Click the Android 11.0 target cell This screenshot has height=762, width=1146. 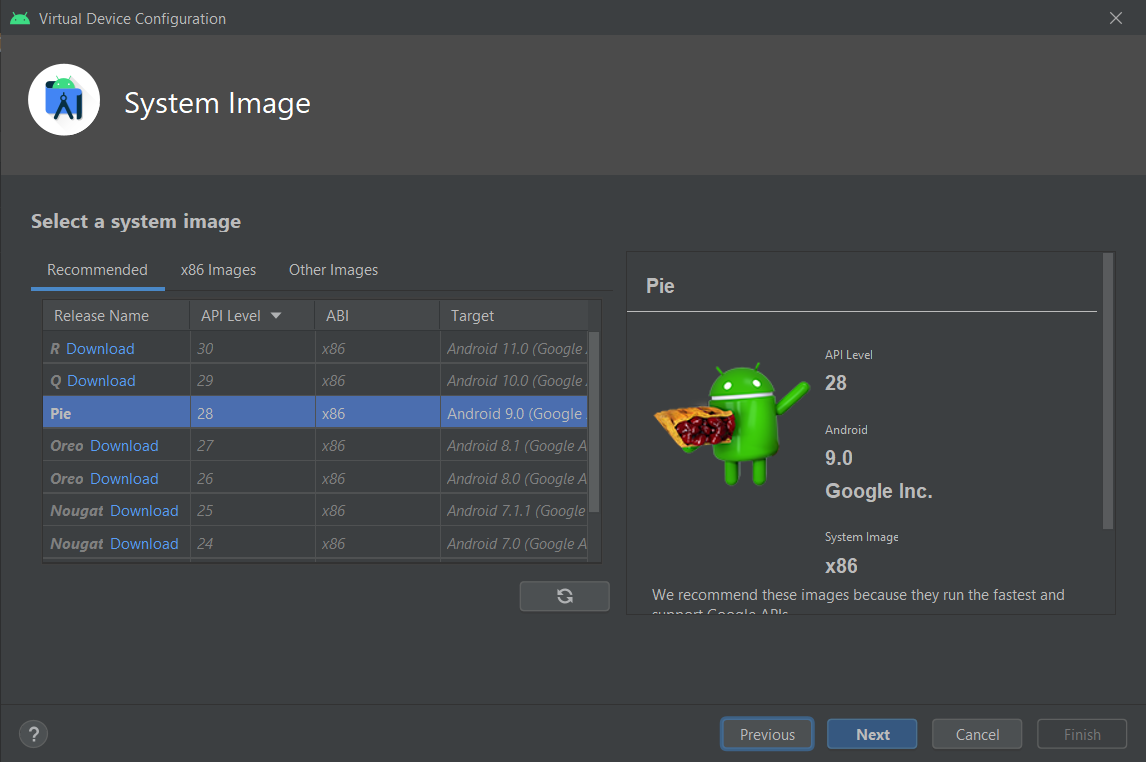(x=515, y=348)
